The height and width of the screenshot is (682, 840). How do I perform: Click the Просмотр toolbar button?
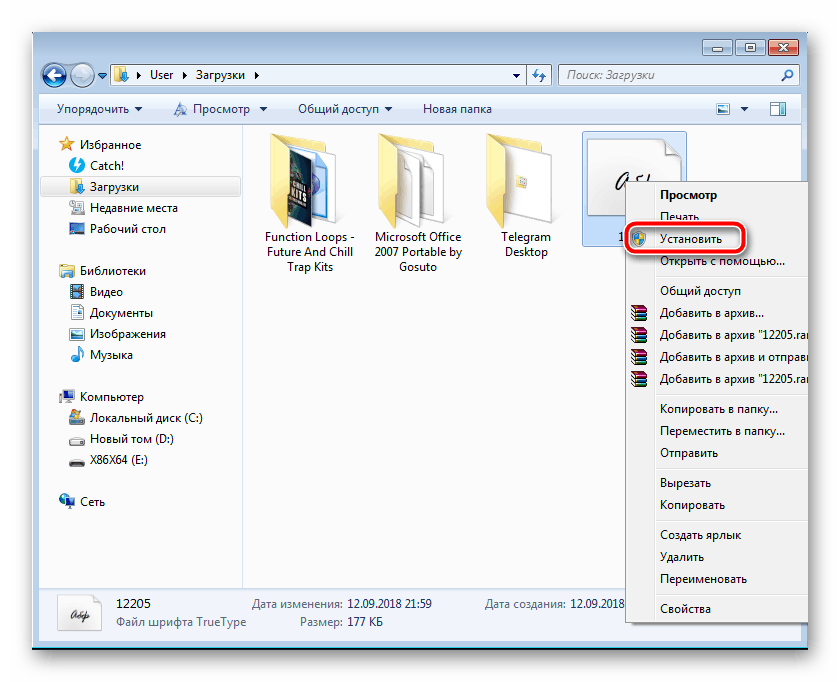pos(220,109)
